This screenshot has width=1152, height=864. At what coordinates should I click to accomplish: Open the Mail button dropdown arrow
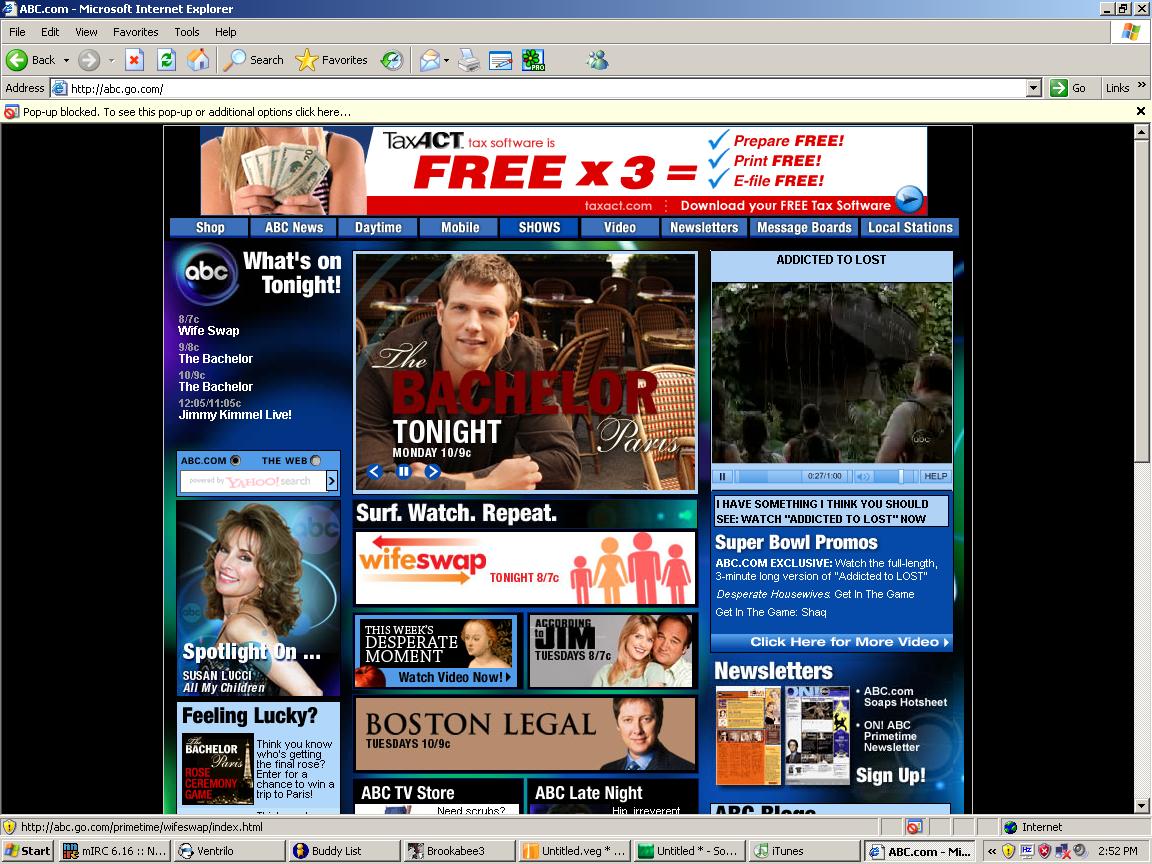[x=446, y=60]
